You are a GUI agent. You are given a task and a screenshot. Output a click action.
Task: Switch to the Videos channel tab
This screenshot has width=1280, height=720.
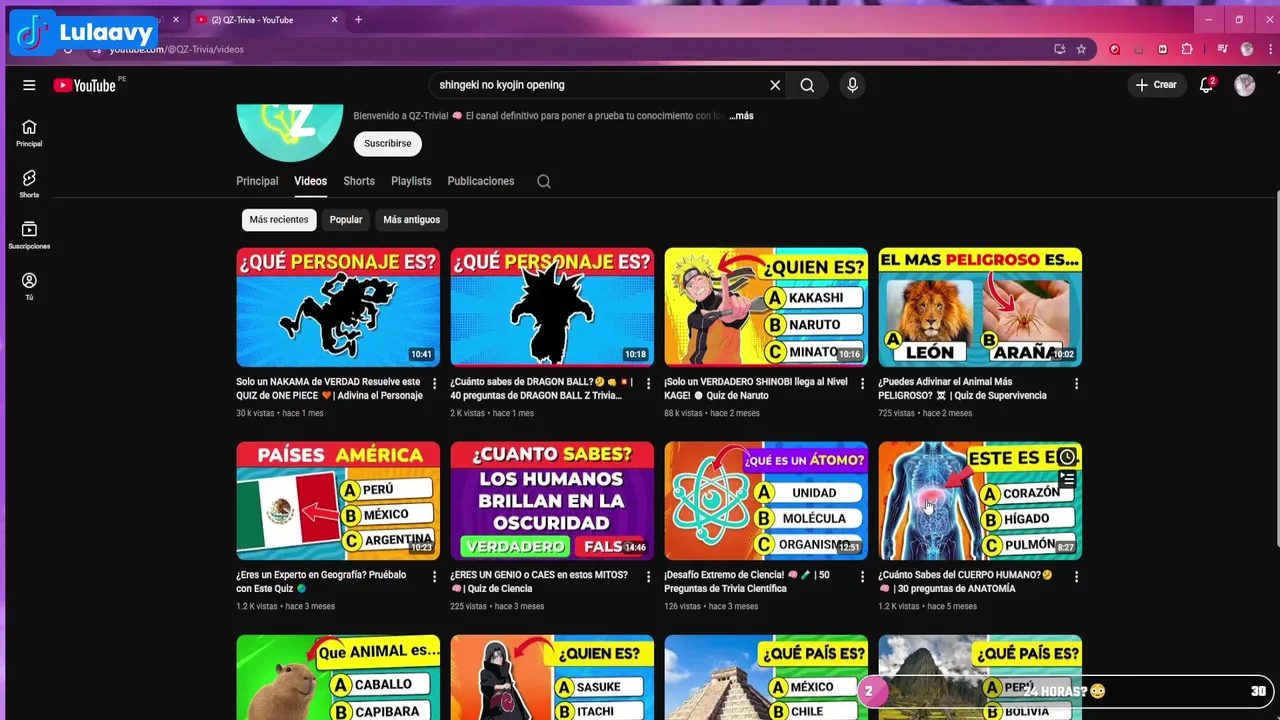310,181
